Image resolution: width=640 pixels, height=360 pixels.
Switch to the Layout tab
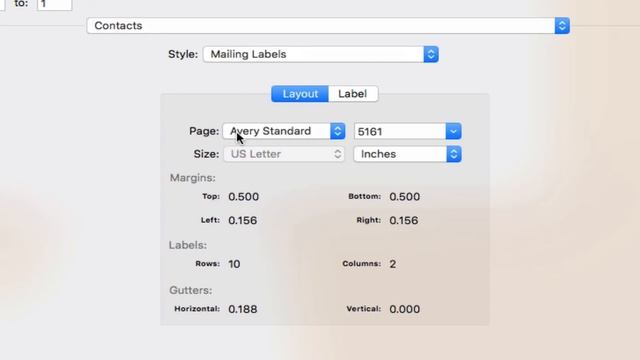(x=300, y=94)
